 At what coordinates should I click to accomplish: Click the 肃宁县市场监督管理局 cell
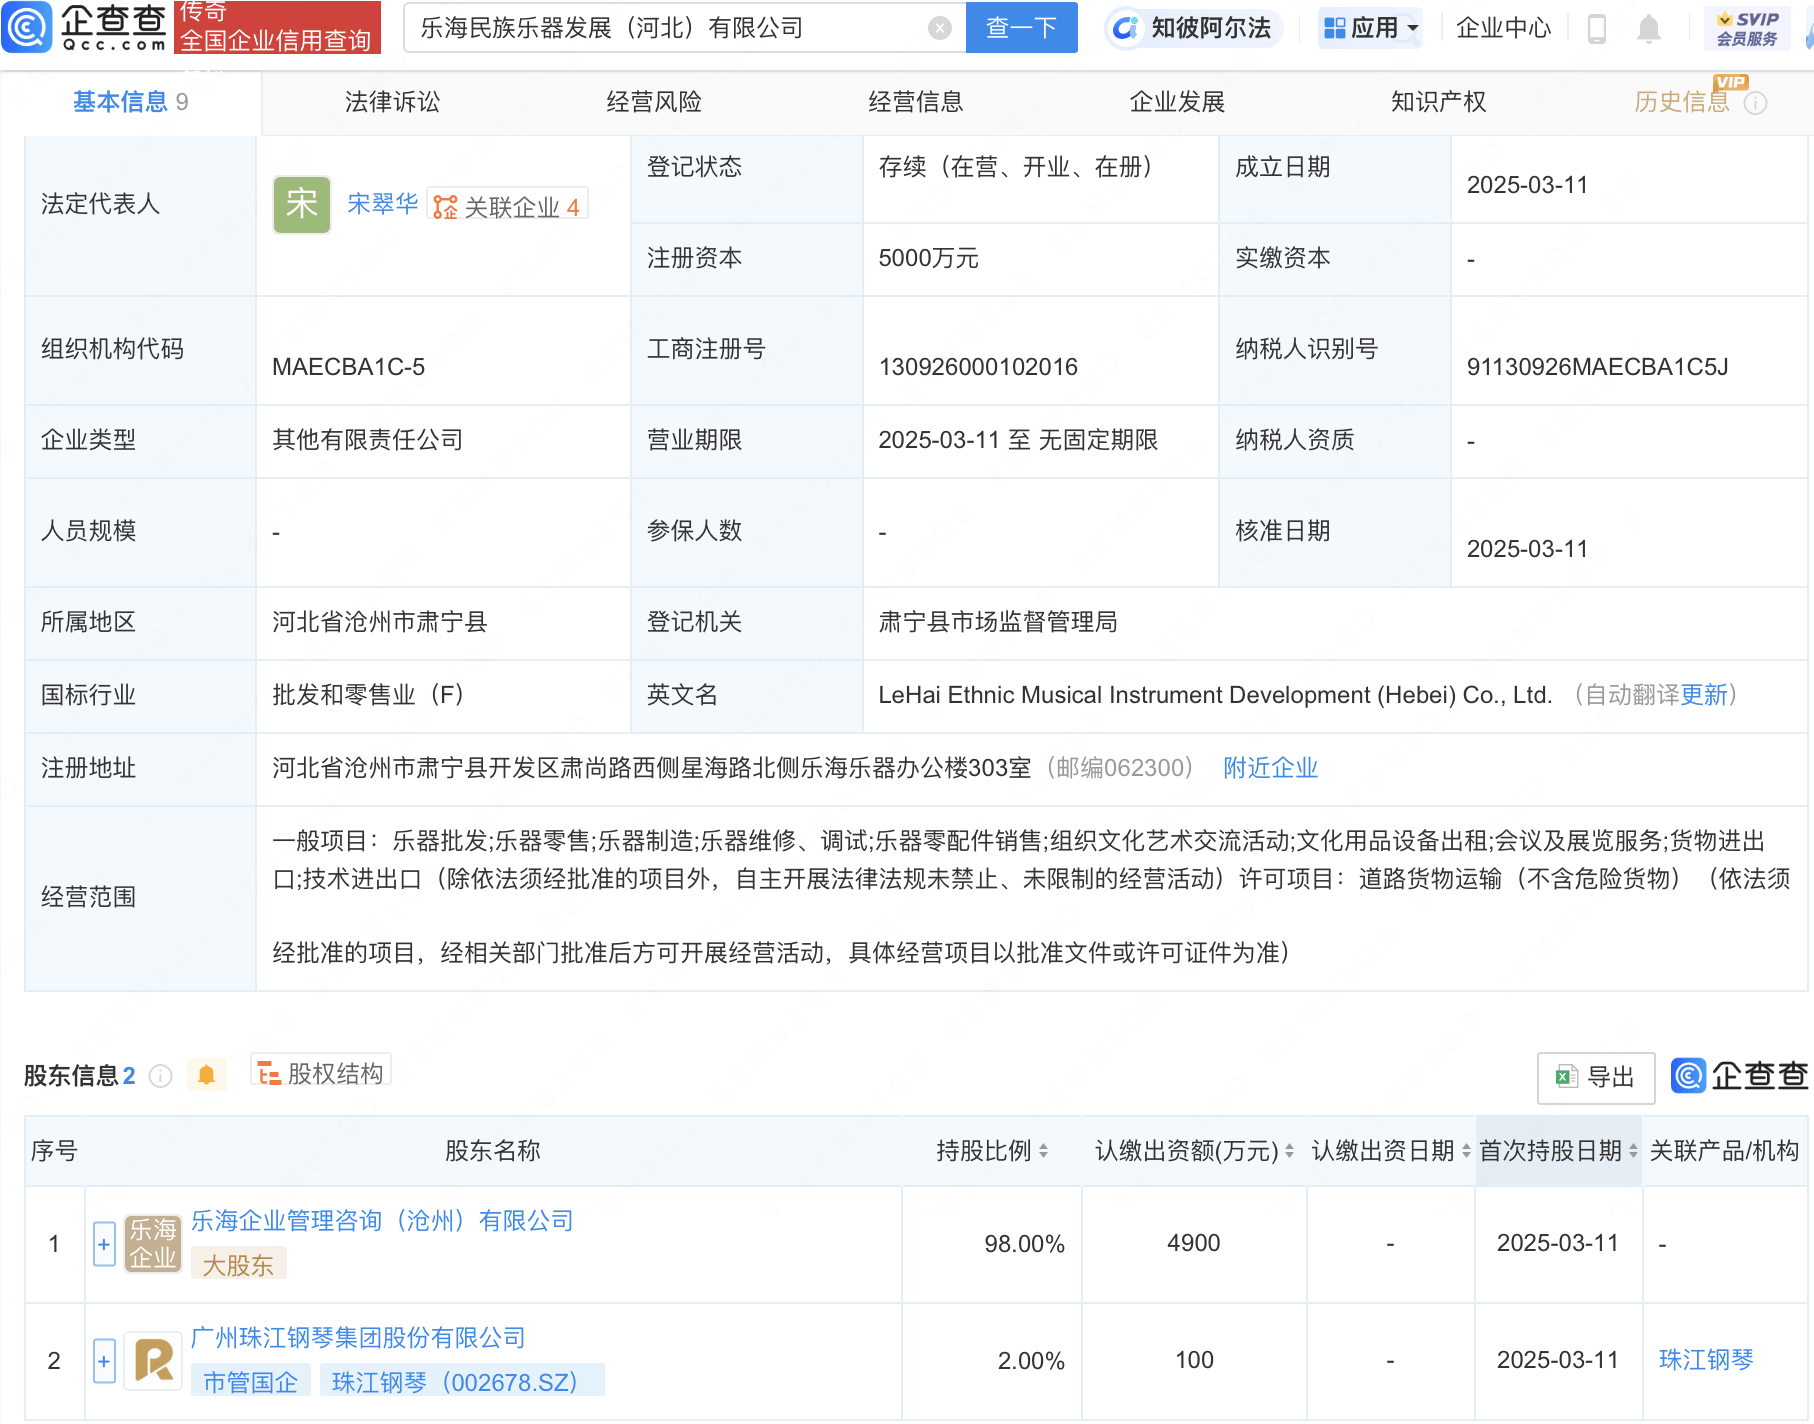1334,622
